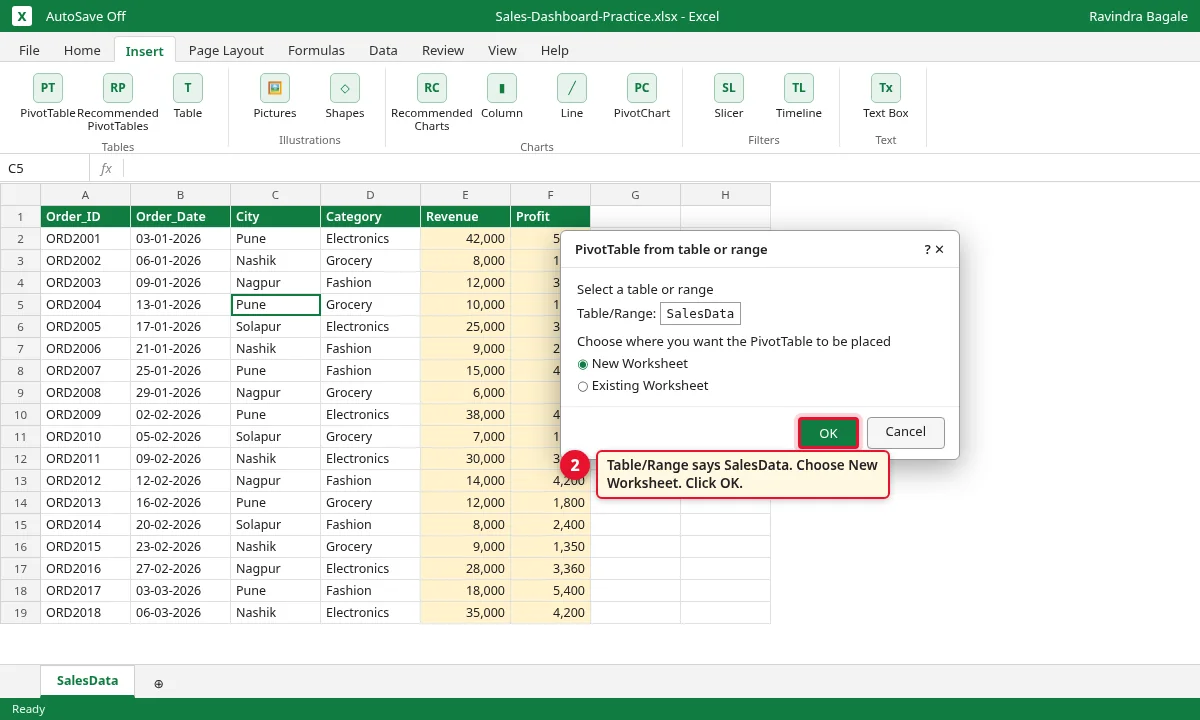Click the Nagpur cell in row 4
This screenshot has width=1200, height=720.
pyautogui.click(x=275, y=282)
